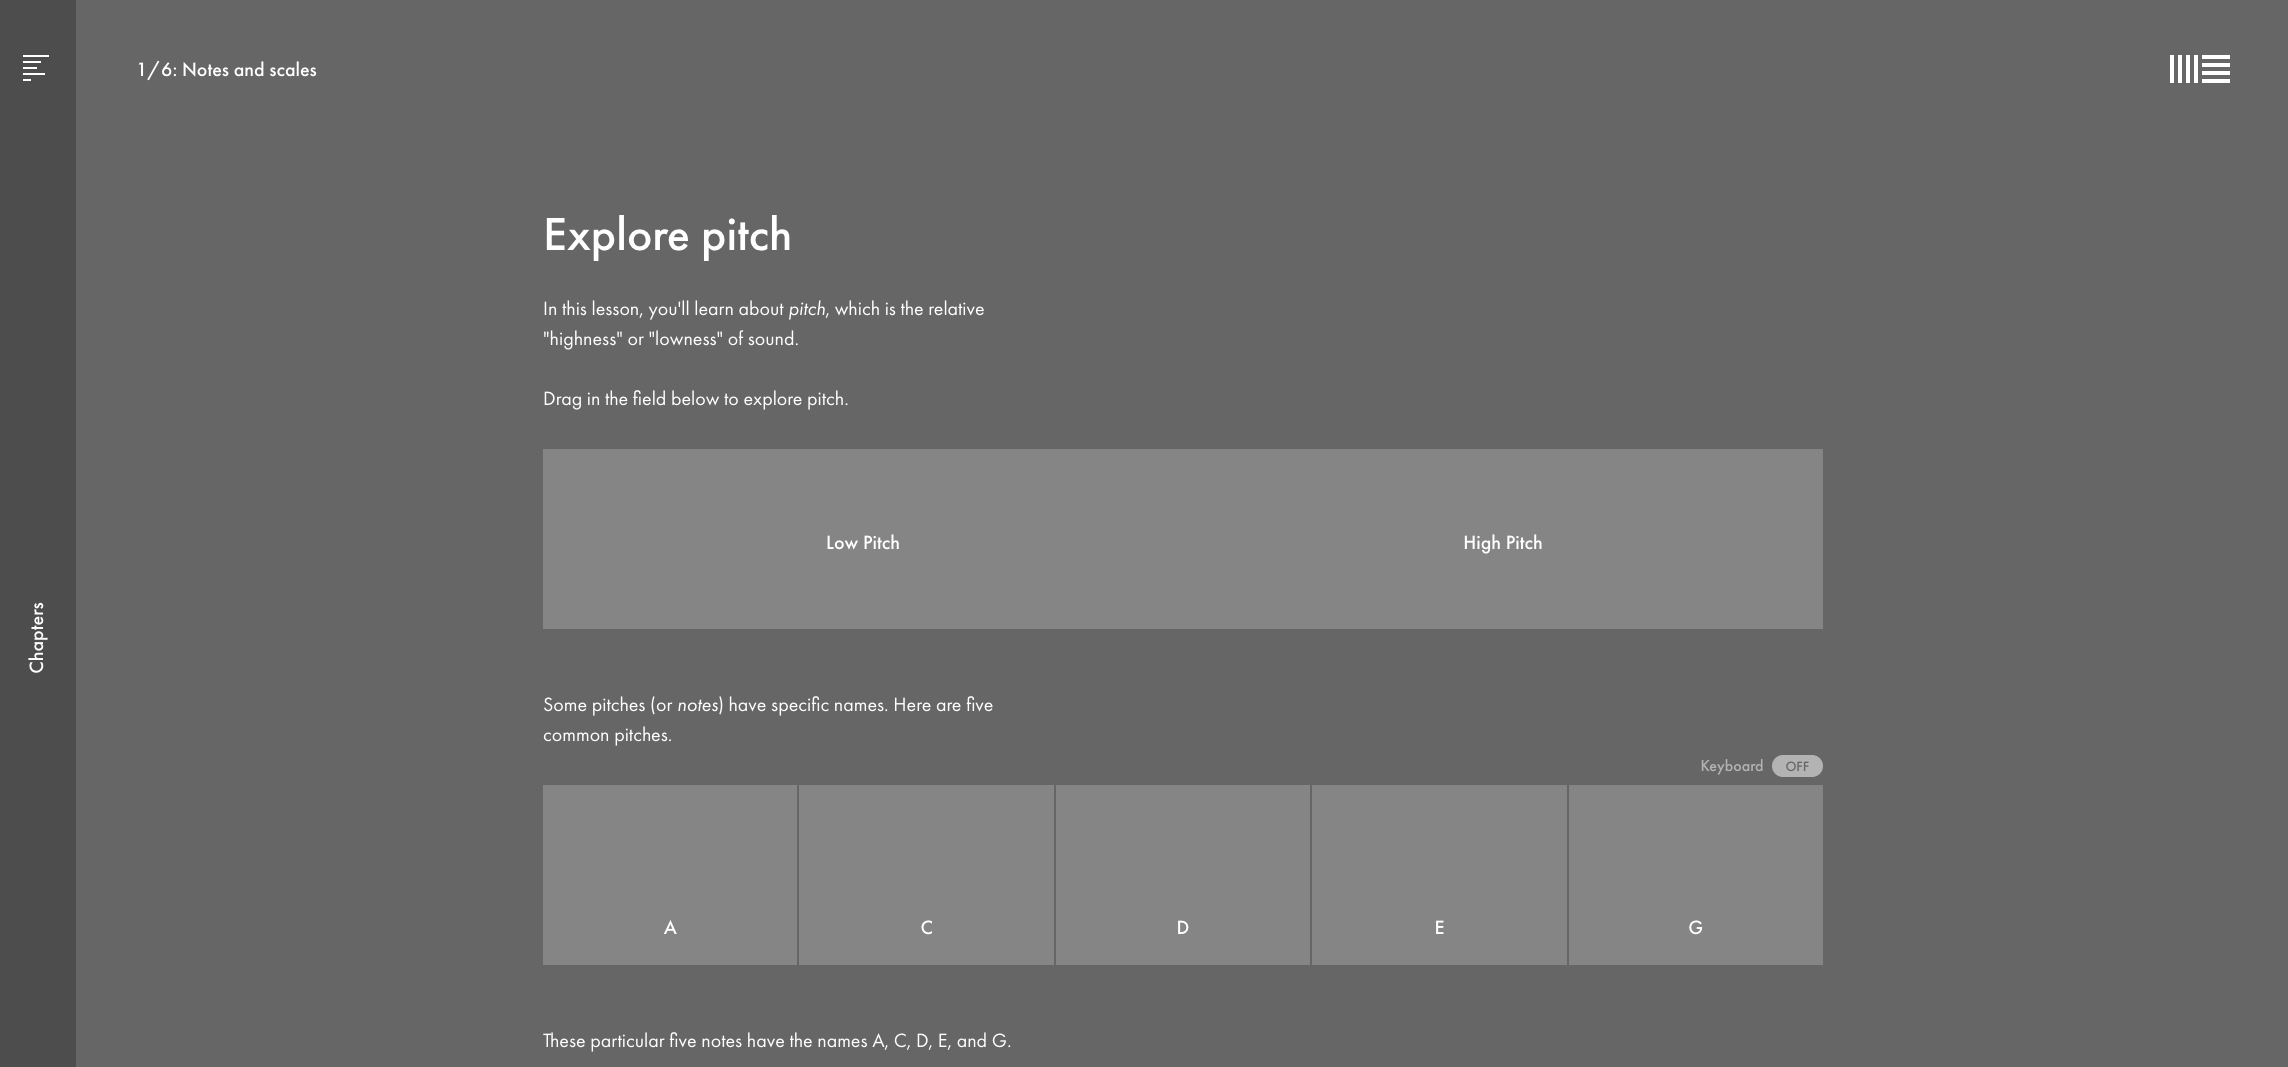Play the C note pad
Viewport: 2288px width, 1067px height.
pos(926,875)
